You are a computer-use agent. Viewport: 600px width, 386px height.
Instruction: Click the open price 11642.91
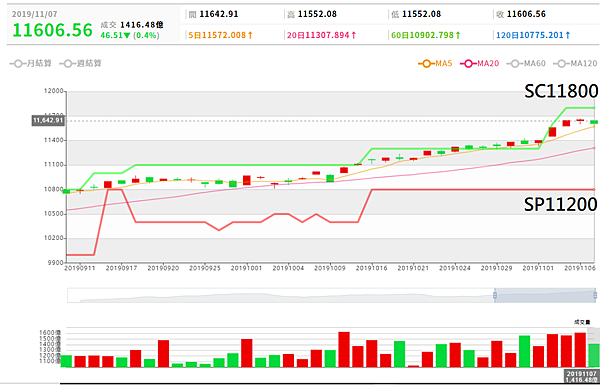click(x=219, y=14)
